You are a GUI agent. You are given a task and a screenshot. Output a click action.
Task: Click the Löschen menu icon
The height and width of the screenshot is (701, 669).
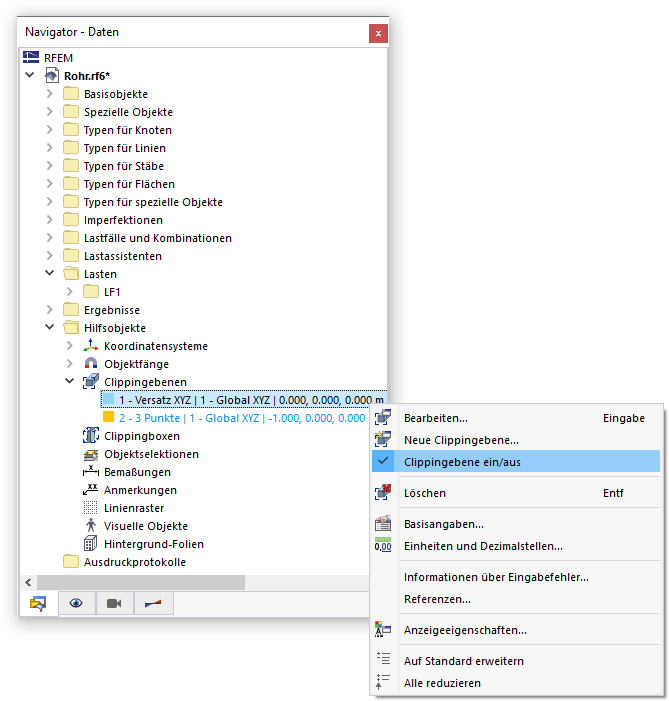coord(383,492)
